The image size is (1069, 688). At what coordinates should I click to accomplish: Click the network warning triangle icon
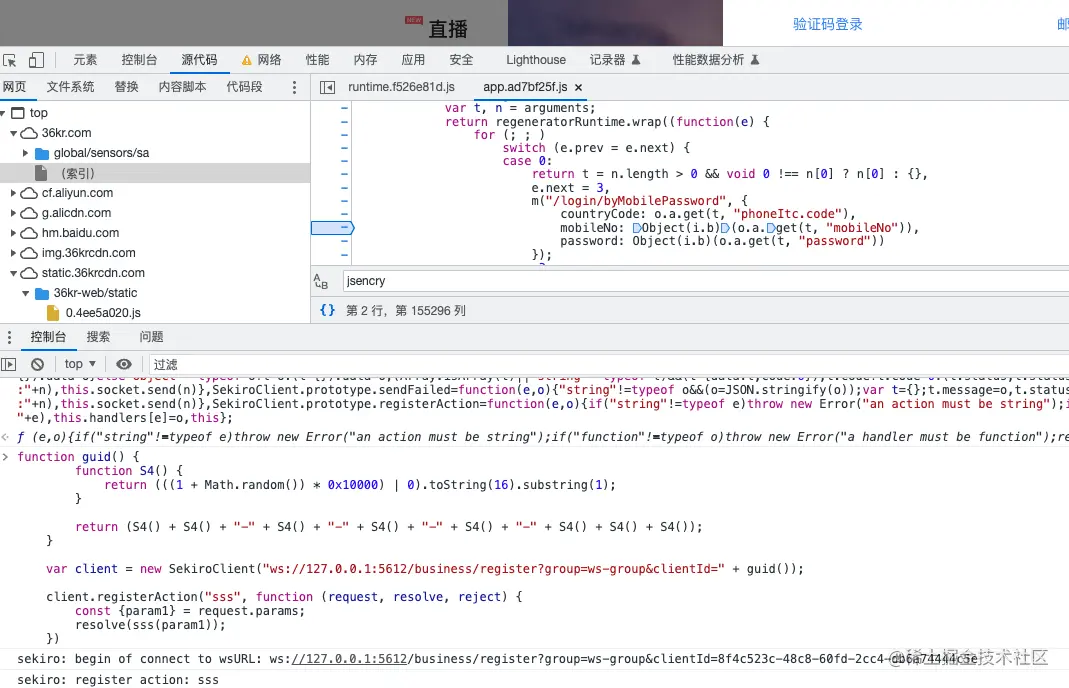click(247, 61)
